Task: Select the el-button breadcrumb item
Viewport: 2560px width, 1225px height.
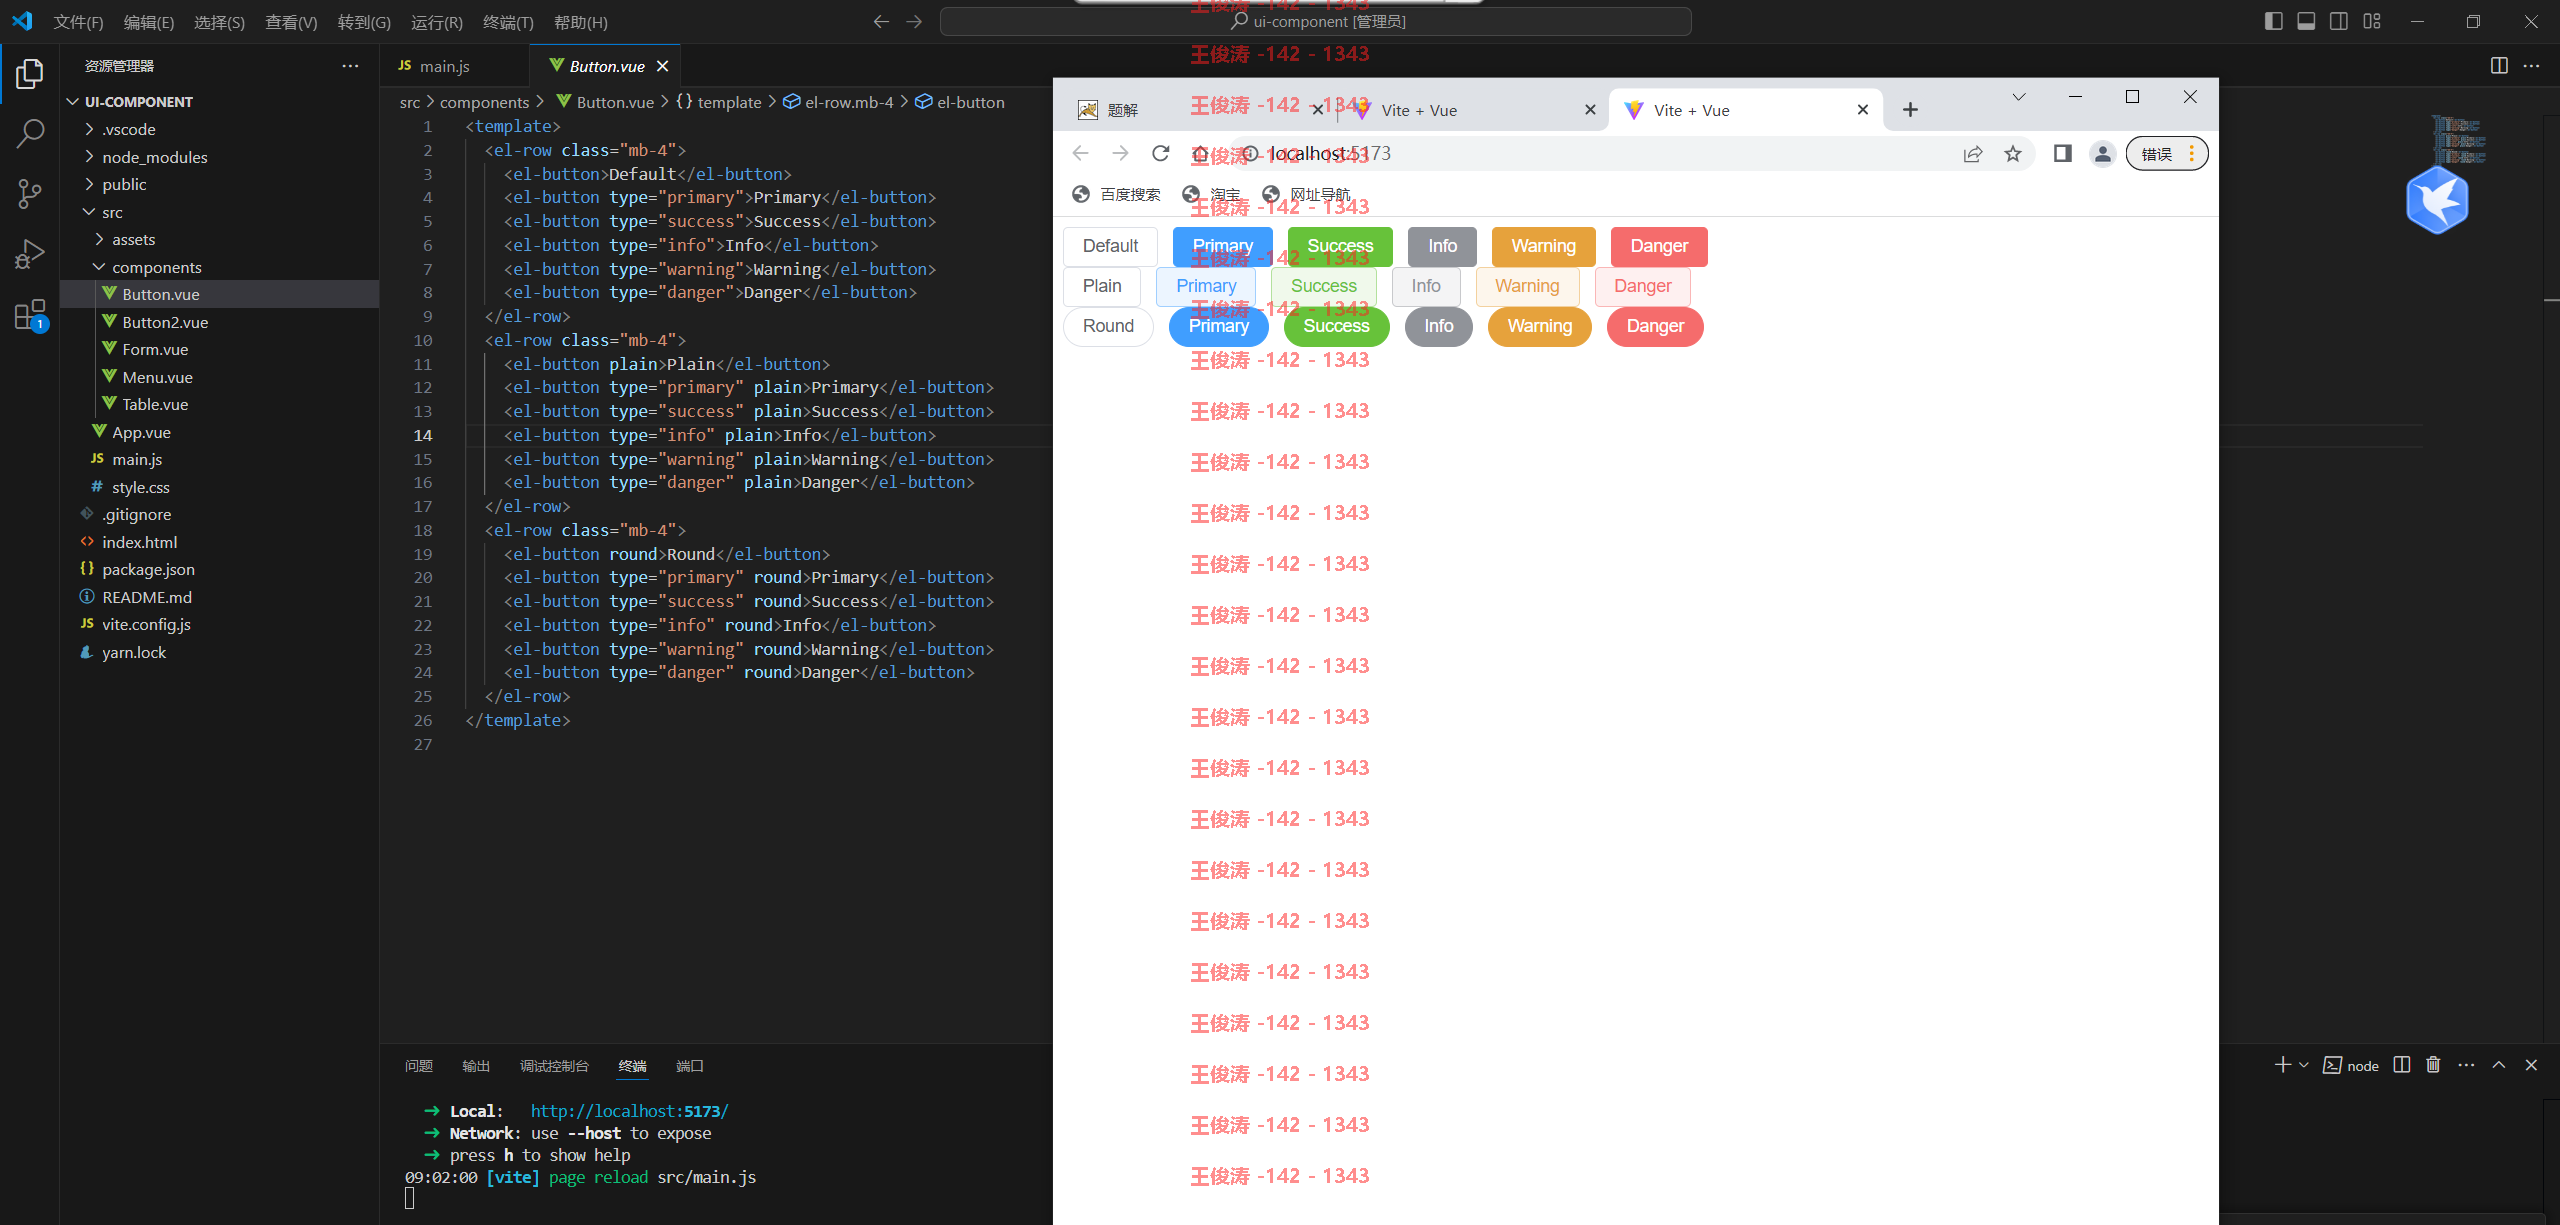Action: [x=962, y=102]
